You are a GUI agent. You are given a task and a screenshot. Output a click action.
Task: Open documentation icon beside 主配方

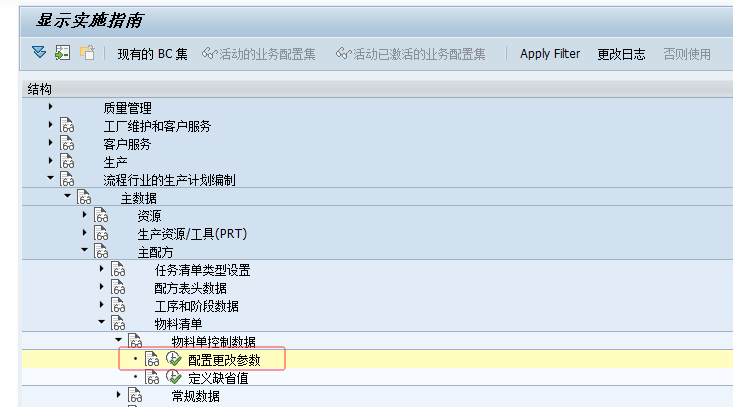101,252
